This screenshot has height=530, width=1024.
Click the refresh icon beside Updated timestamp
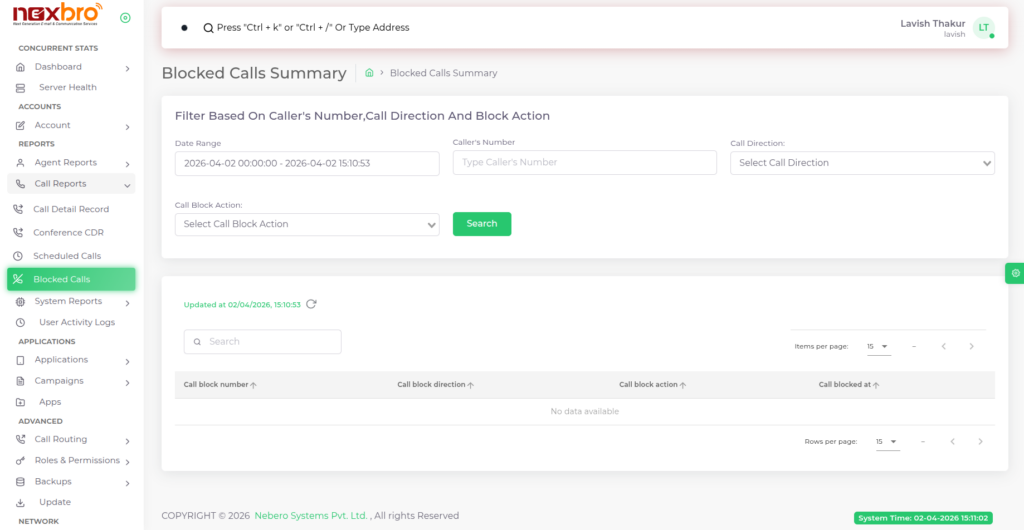point(311,304)
